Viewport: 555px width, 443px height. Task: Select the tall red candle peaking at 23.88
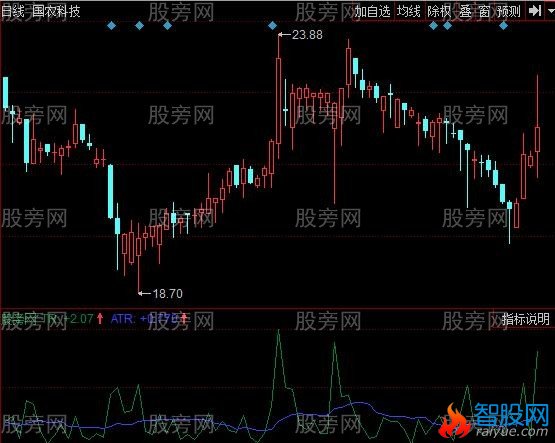pyautogui.click(x=279, y=101)
